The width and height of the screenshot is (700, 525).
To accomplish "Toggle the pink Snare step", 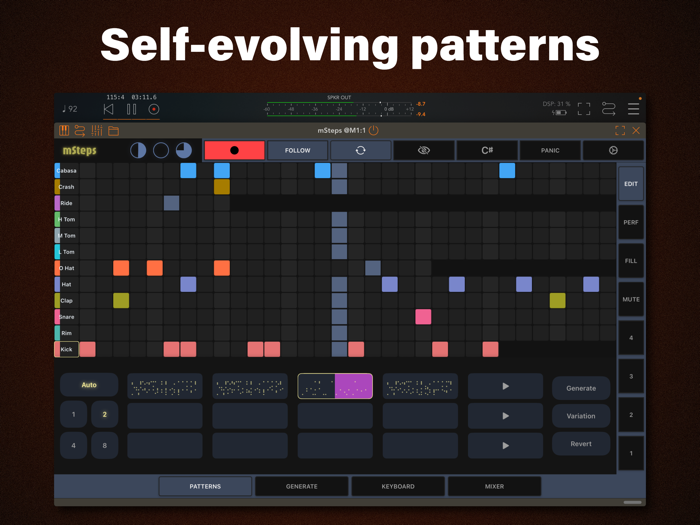I will click(423, 317).
